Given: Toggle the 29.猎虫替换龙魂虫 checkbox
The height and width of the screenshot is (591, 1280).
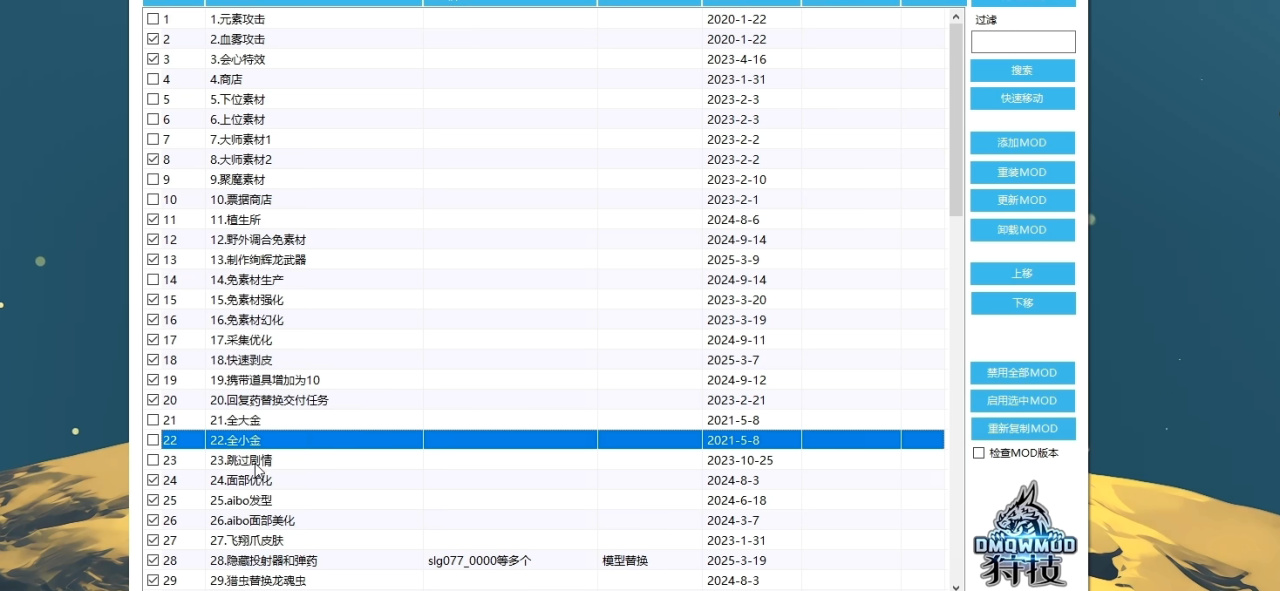Looking at the screenshot, I should point(153,580).
